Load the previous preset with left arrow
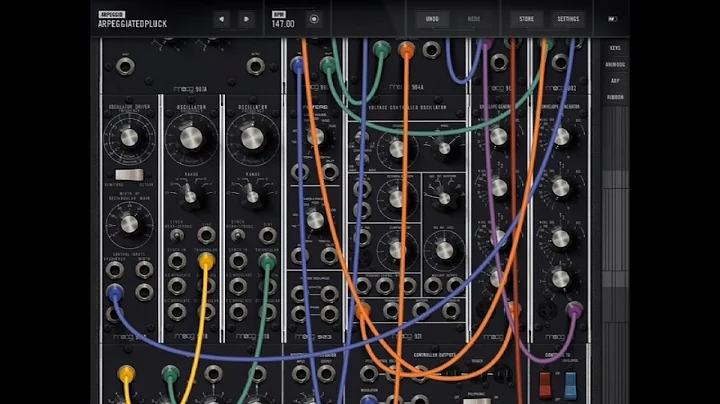The height and width of the screenshot is (404, 720). [222, 19]
